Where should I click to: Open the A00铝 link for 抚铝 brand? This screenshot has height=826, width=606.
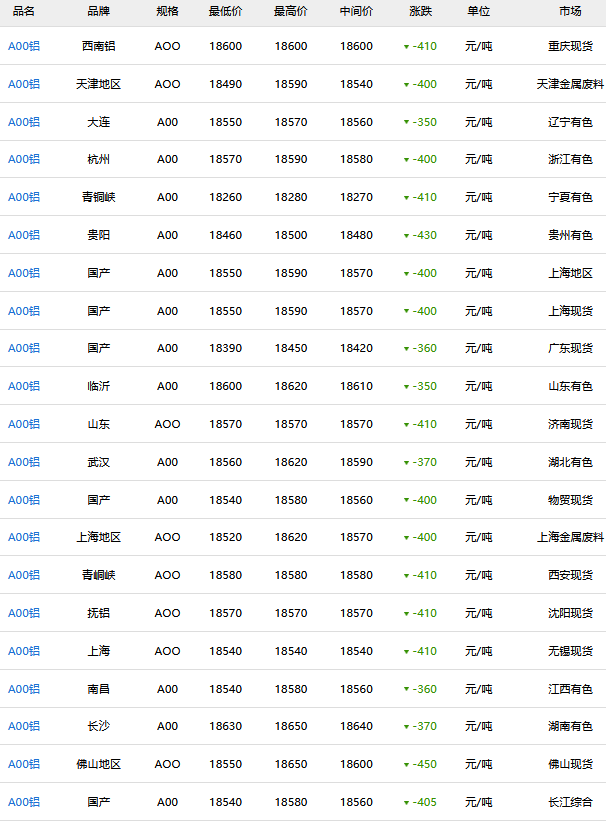coord(24,614)
